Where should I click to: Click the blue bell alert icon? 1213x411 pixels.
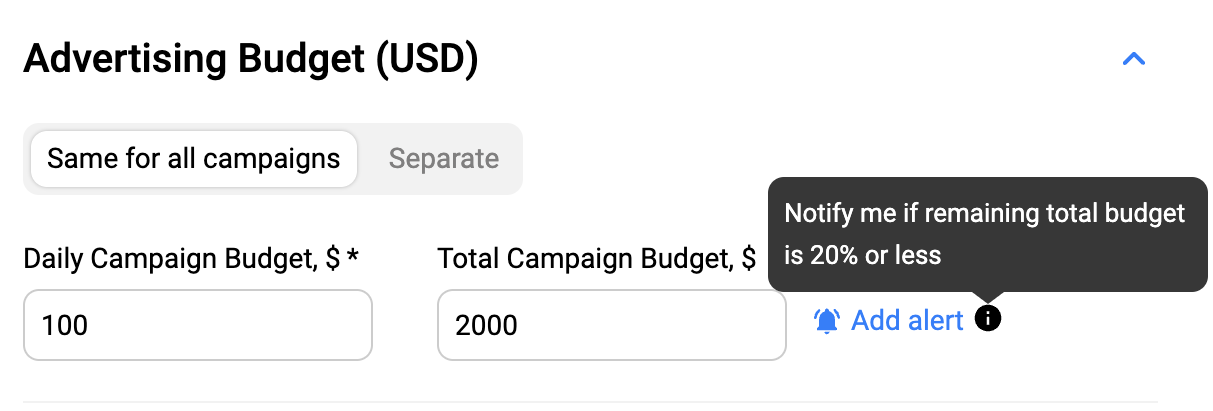point(827,321)
